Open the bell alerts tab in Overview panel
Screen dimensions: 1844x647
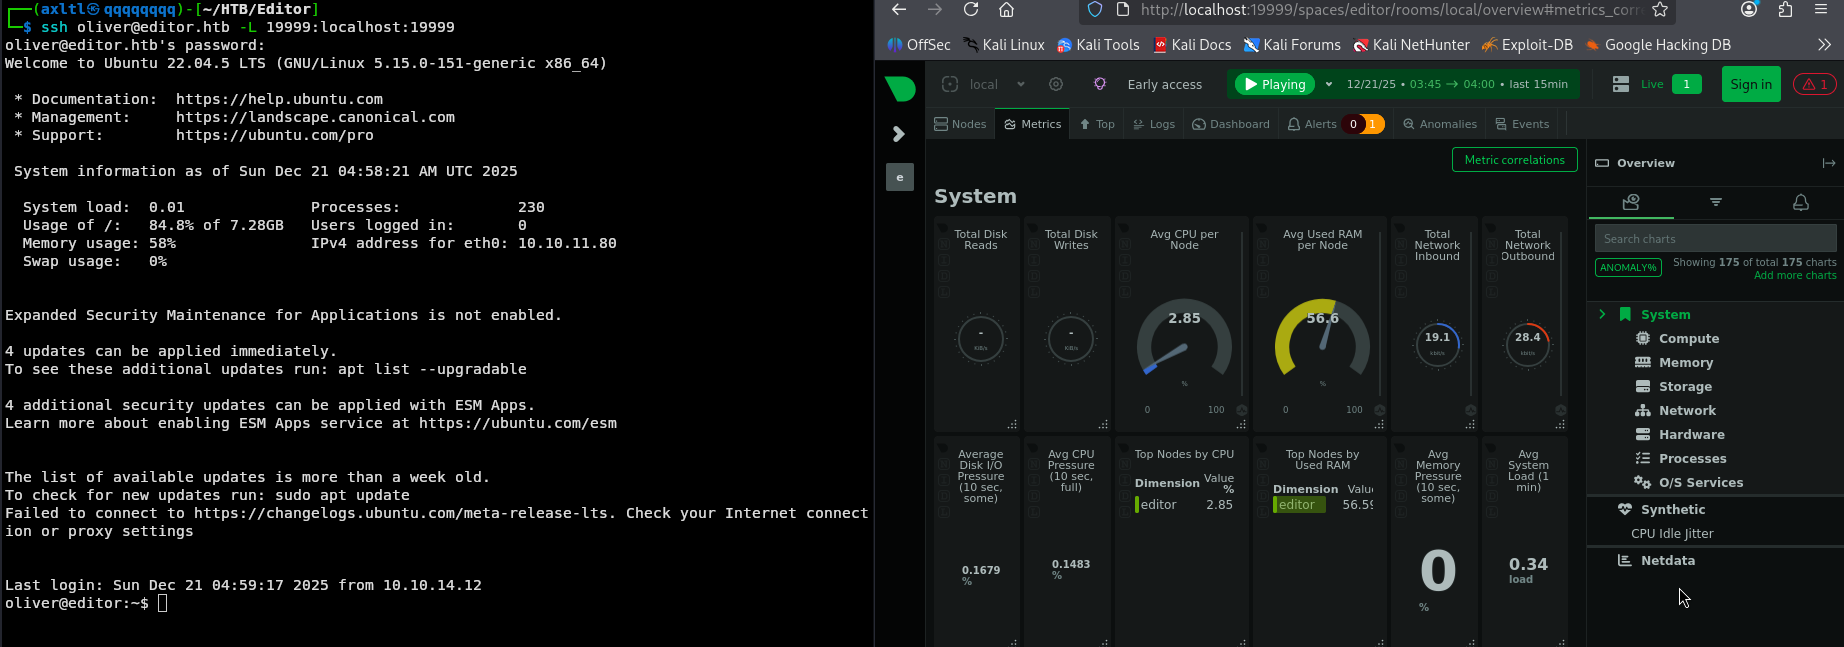click(x=1800, y=202)
